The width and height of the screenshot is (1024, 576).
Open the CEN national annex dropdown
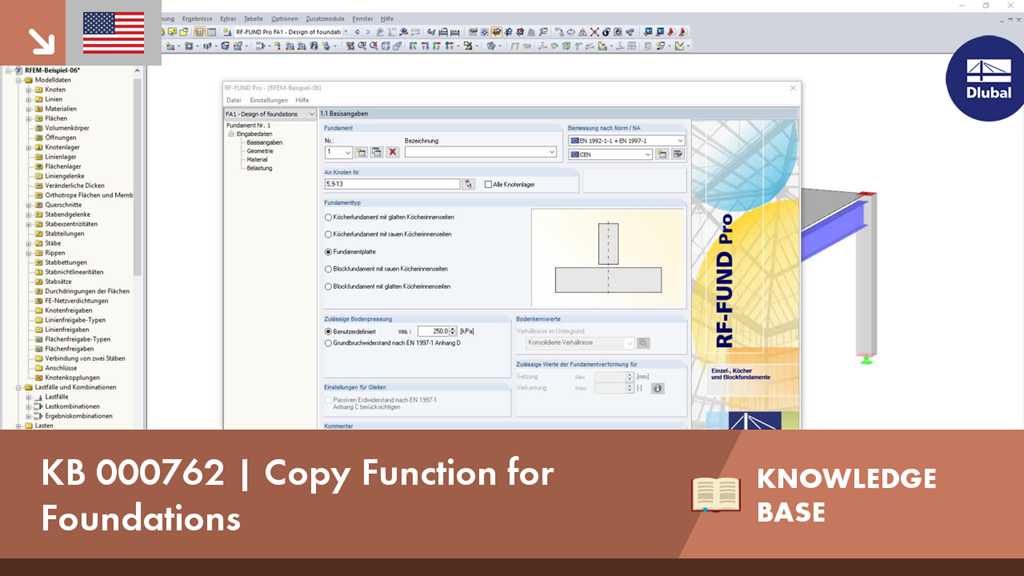[x=611, y=155]
